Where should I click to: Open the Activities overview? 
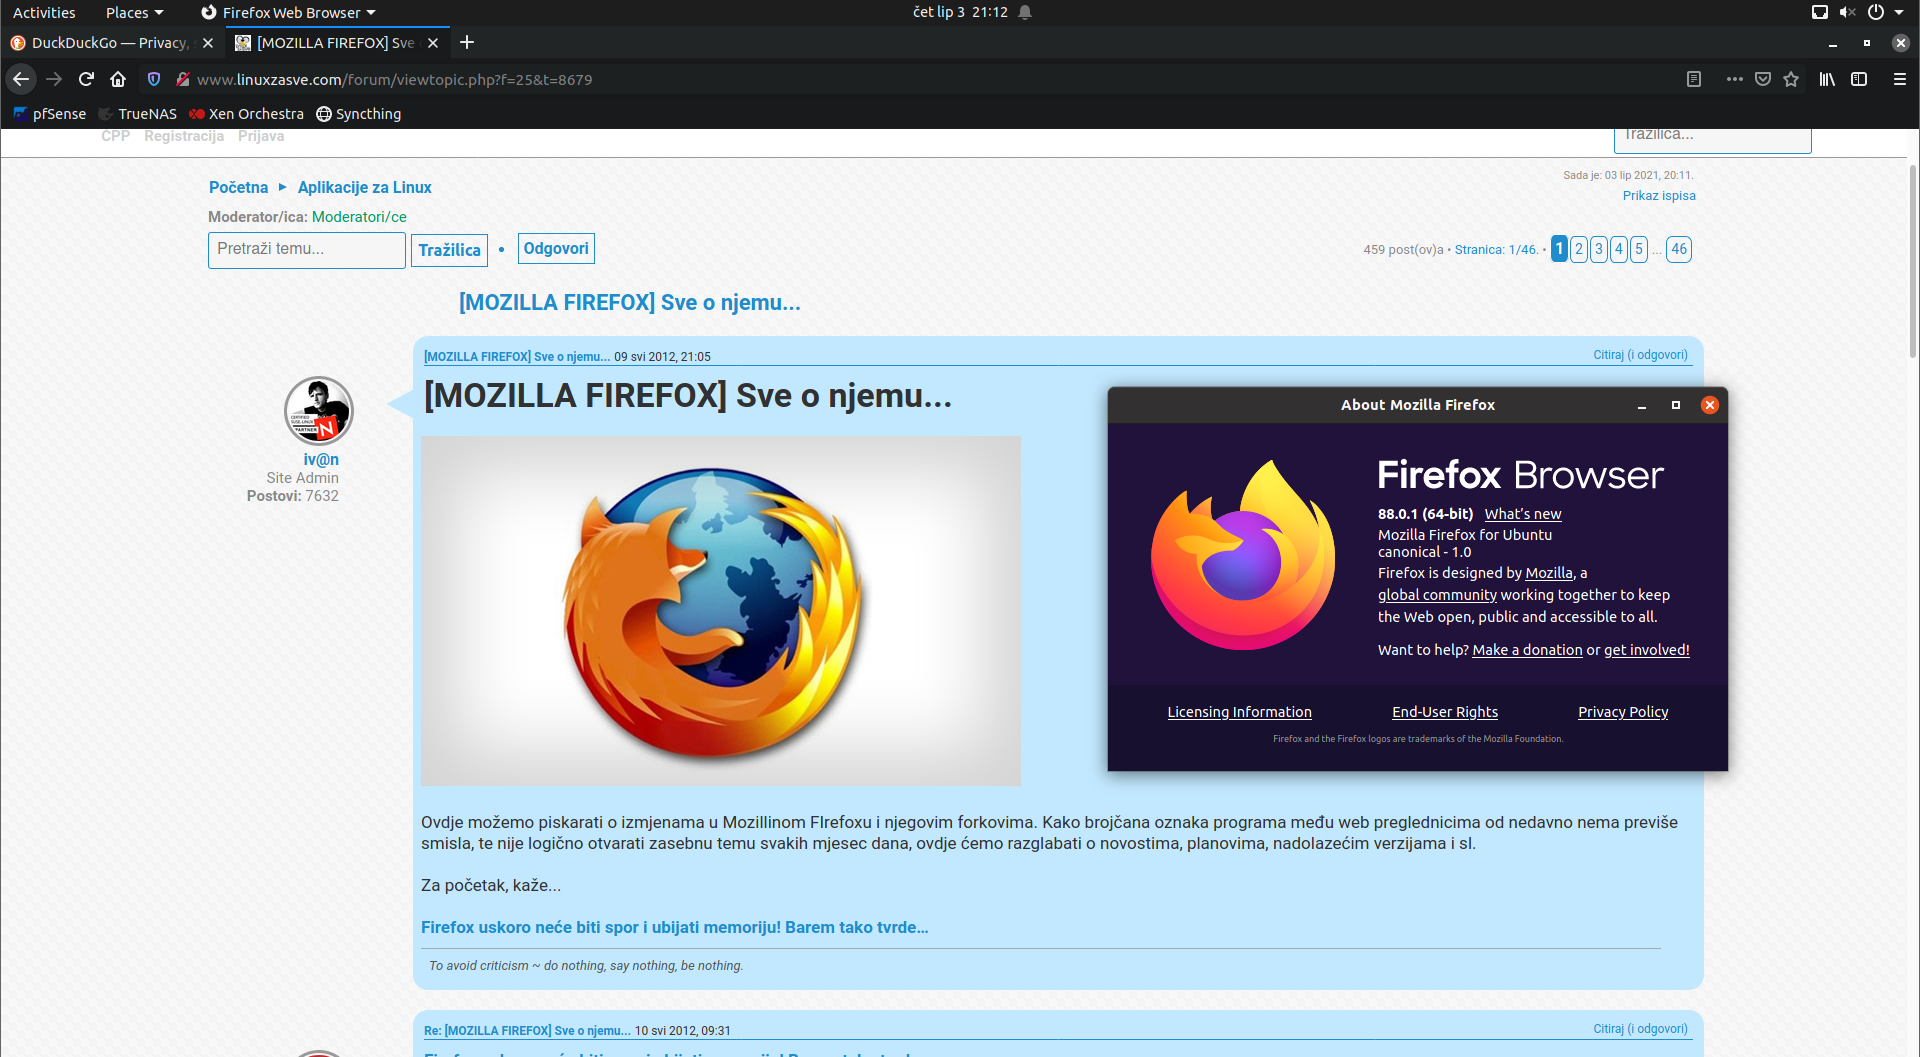tap(44, 12)
